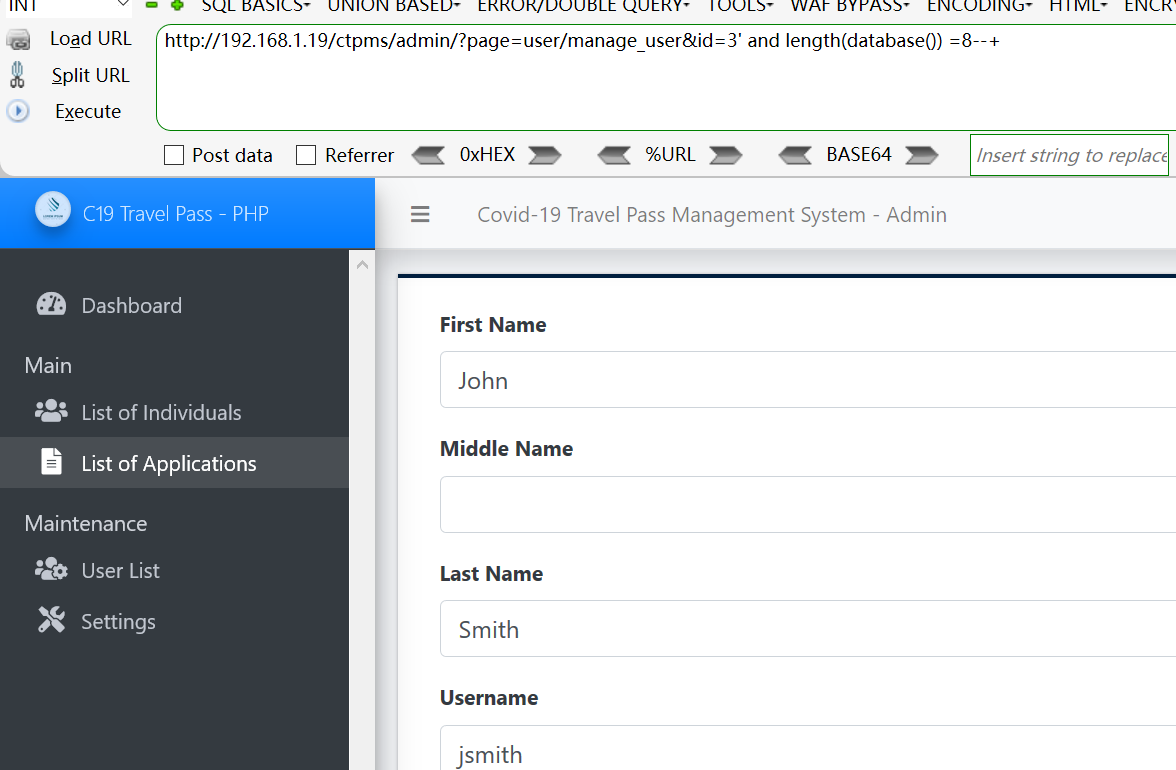Click the BASE64 encode label
This screenshot has width=1176, height=770.
pos(860,154)
